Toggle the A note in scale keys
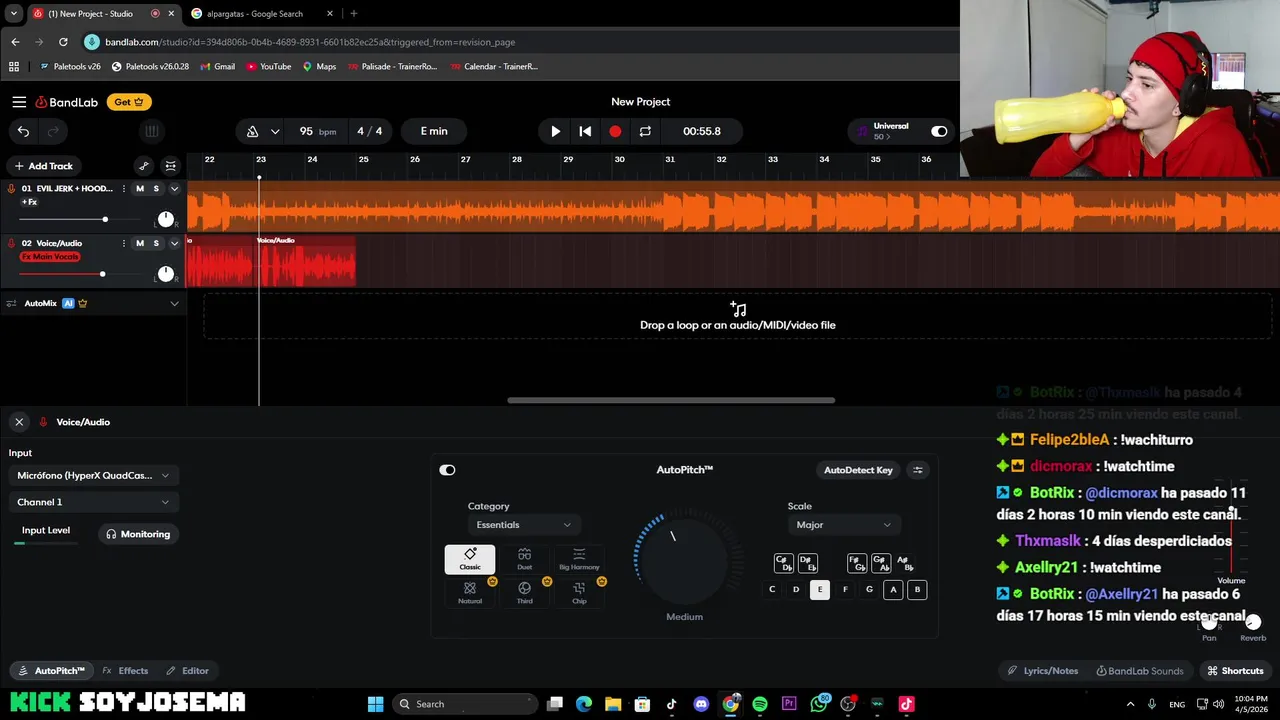Image resolution: width=1280 pixels, height=720 pixels. click(893, 589)
